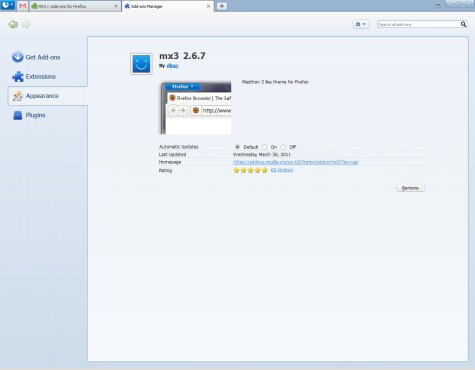Click the Remove button
The image size is (475, 370).
click(410, 188)
